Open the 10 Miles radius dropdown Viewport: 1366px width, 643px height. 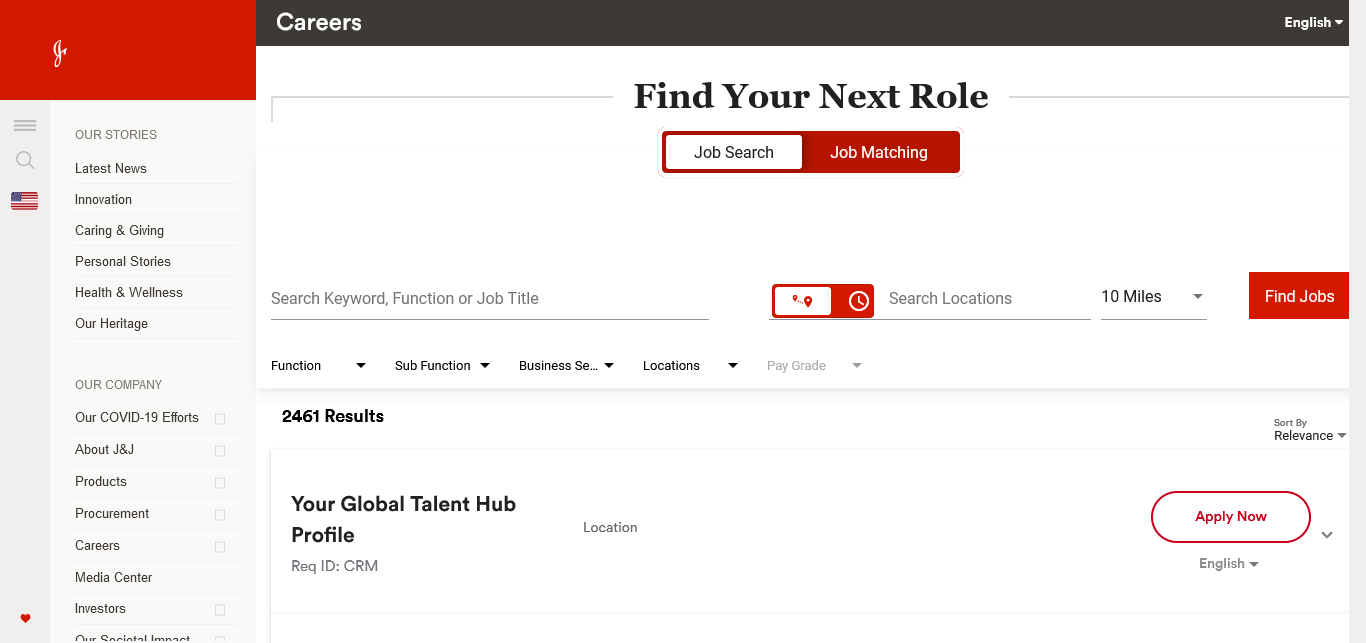tap(1153, 297)
